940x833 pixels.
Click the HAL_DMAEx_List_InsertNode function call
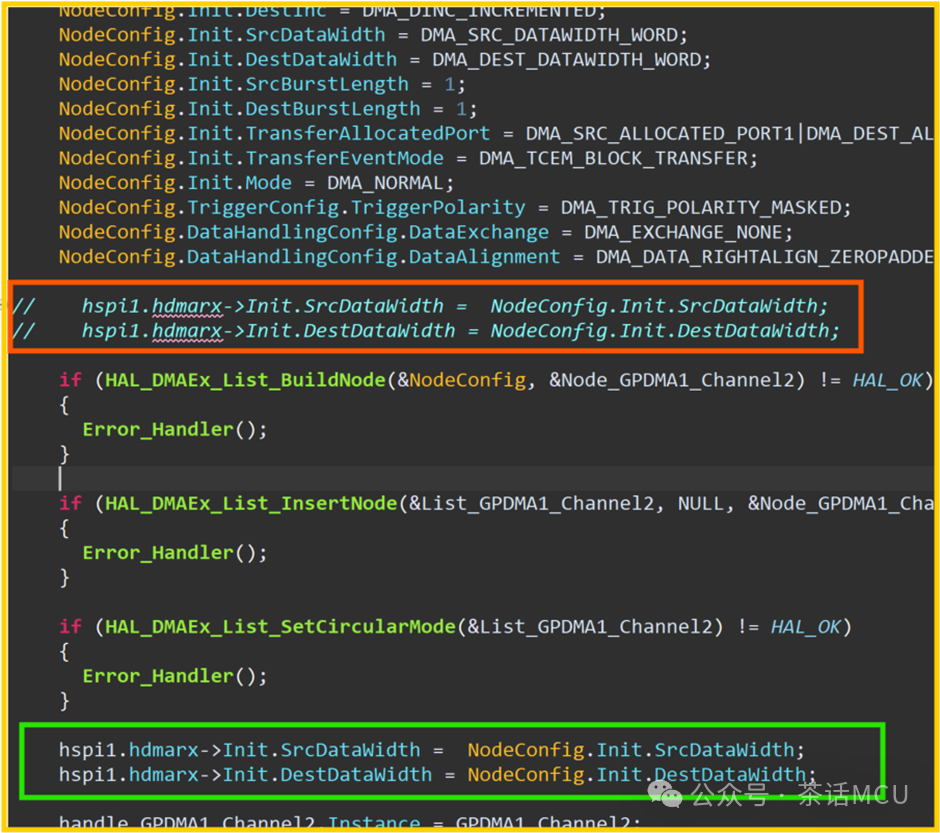(251, 503)
